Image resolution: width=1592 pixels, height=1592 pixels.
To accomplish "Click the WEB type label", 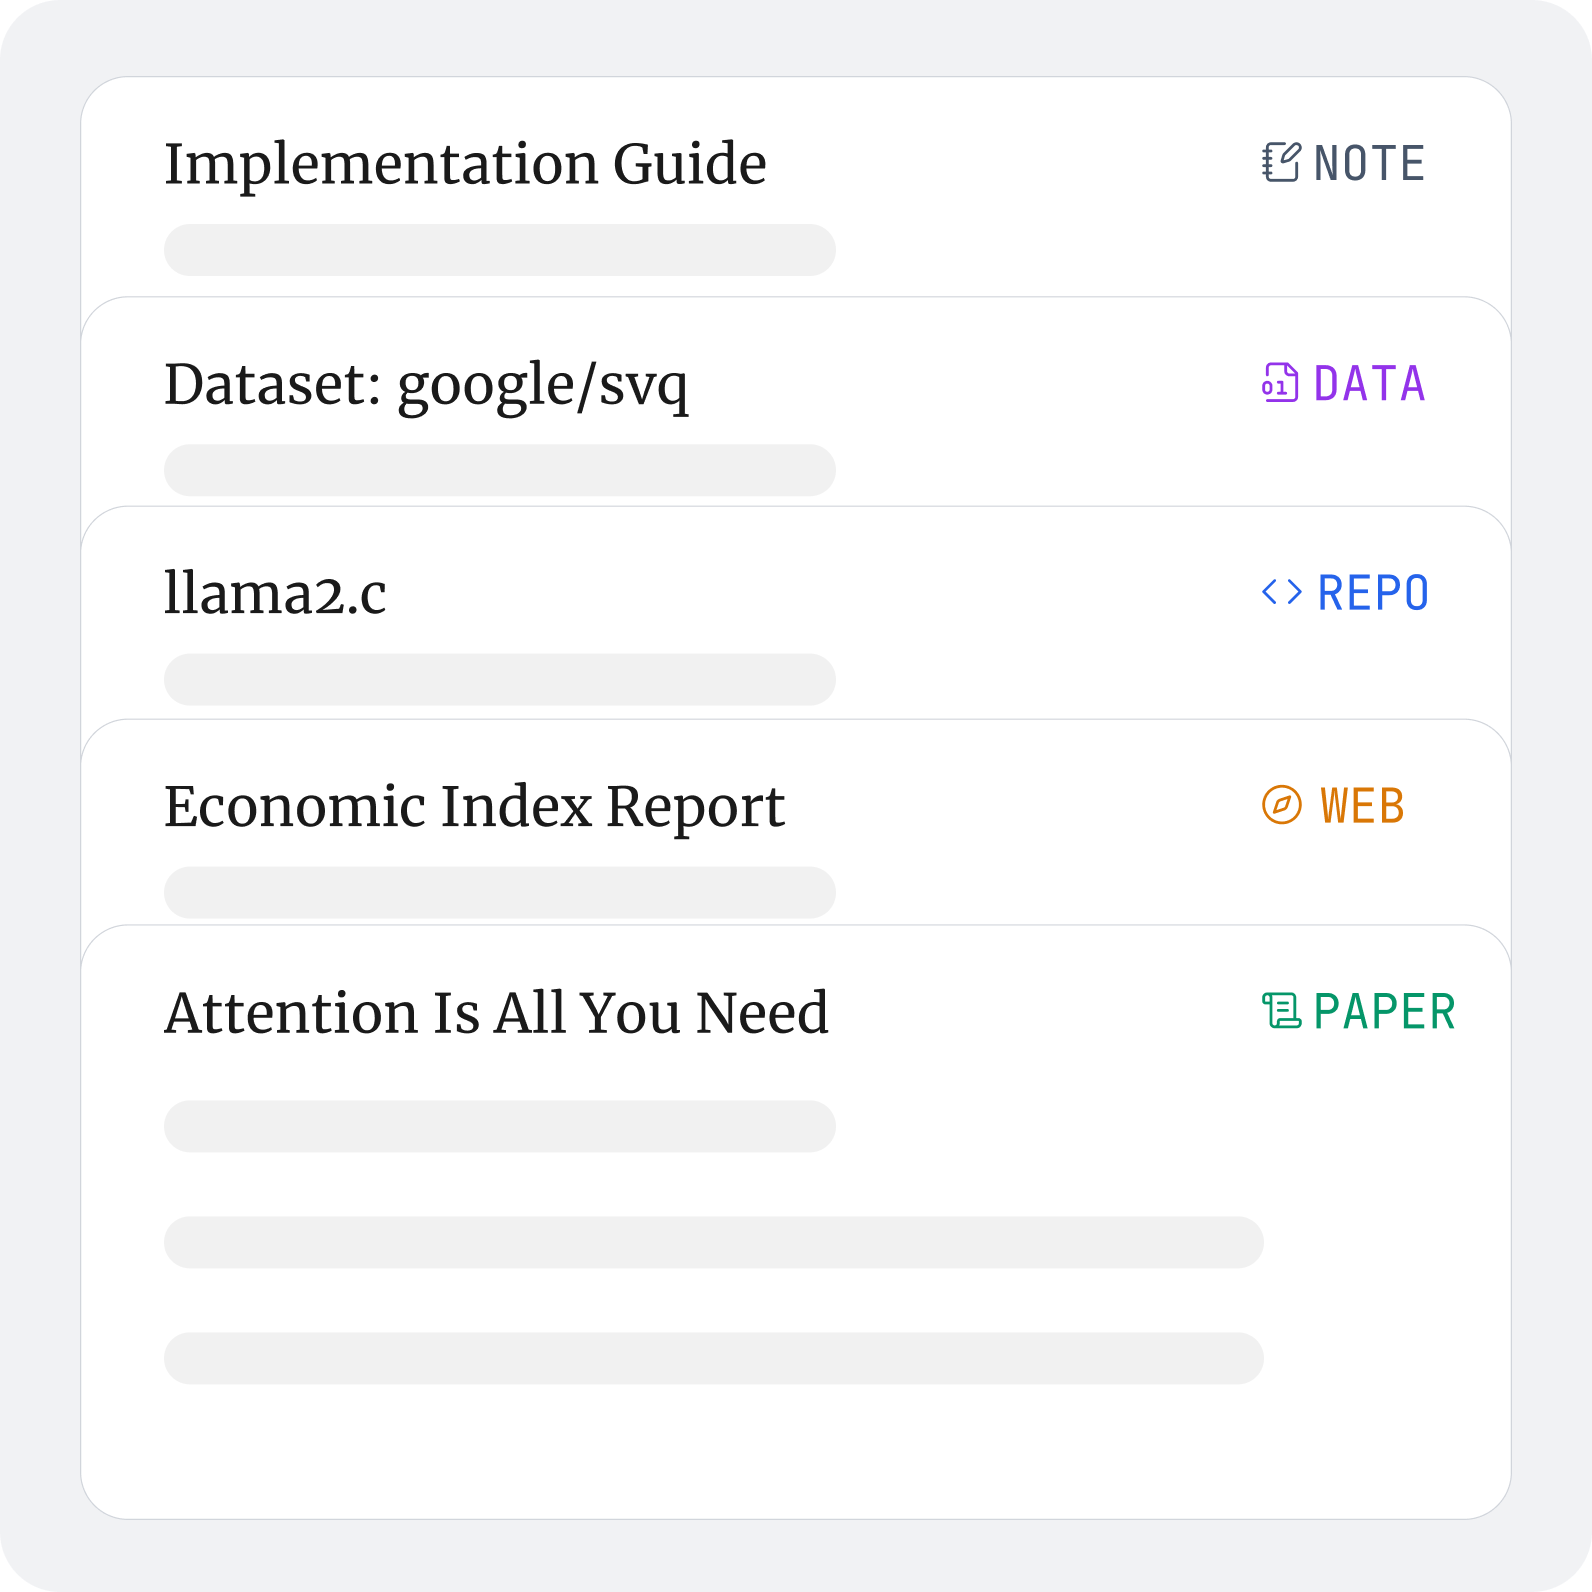I will (1362, 807).
